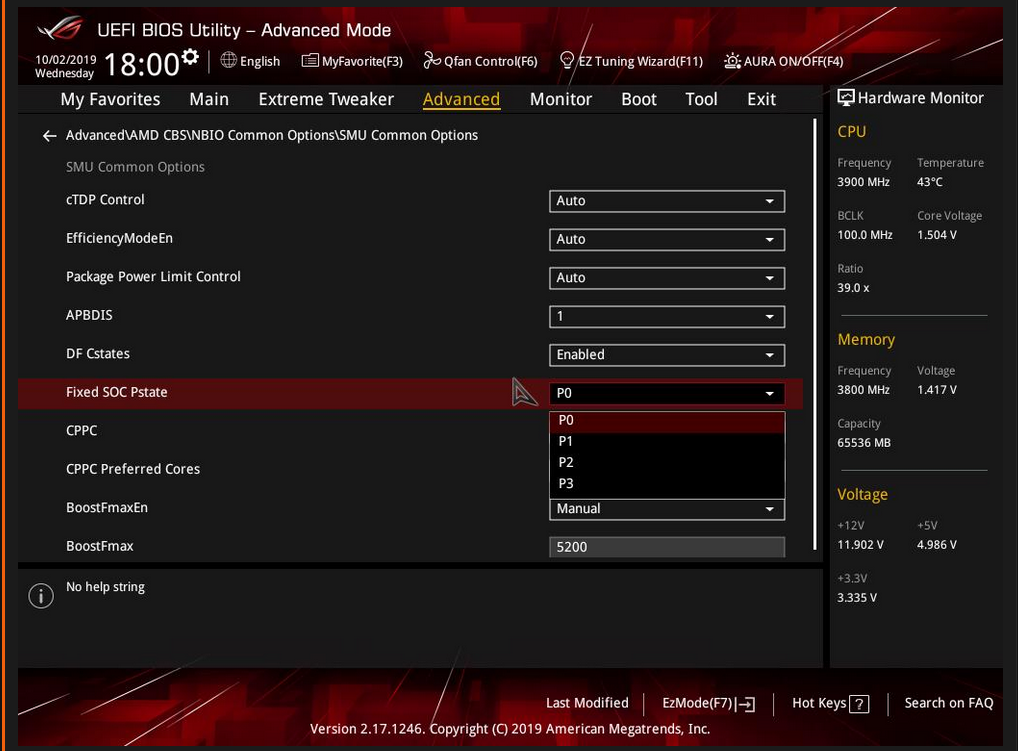
Task: Click the EzMode exit arrow icon
Action: 747,704
